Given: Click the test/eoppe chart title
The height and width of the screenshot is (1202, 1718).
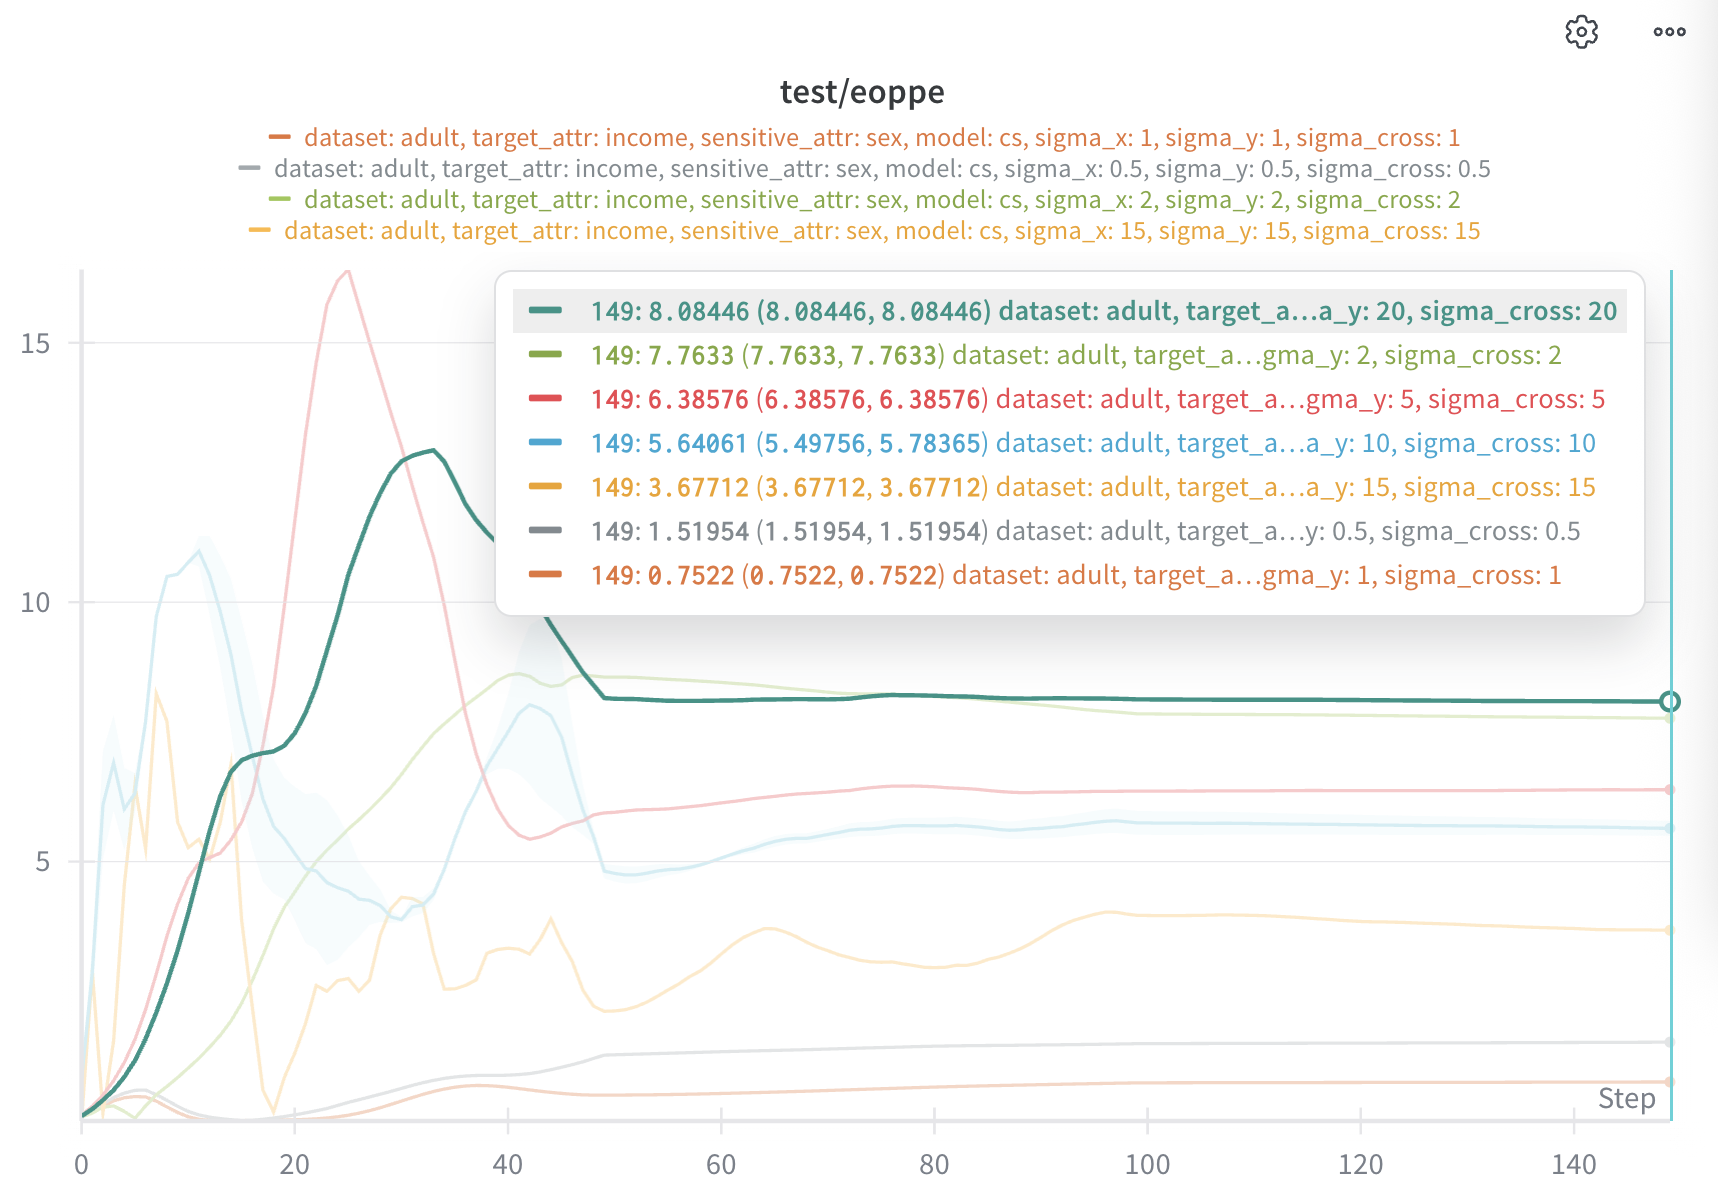Looking at the screenshot, I should point(861,92).
